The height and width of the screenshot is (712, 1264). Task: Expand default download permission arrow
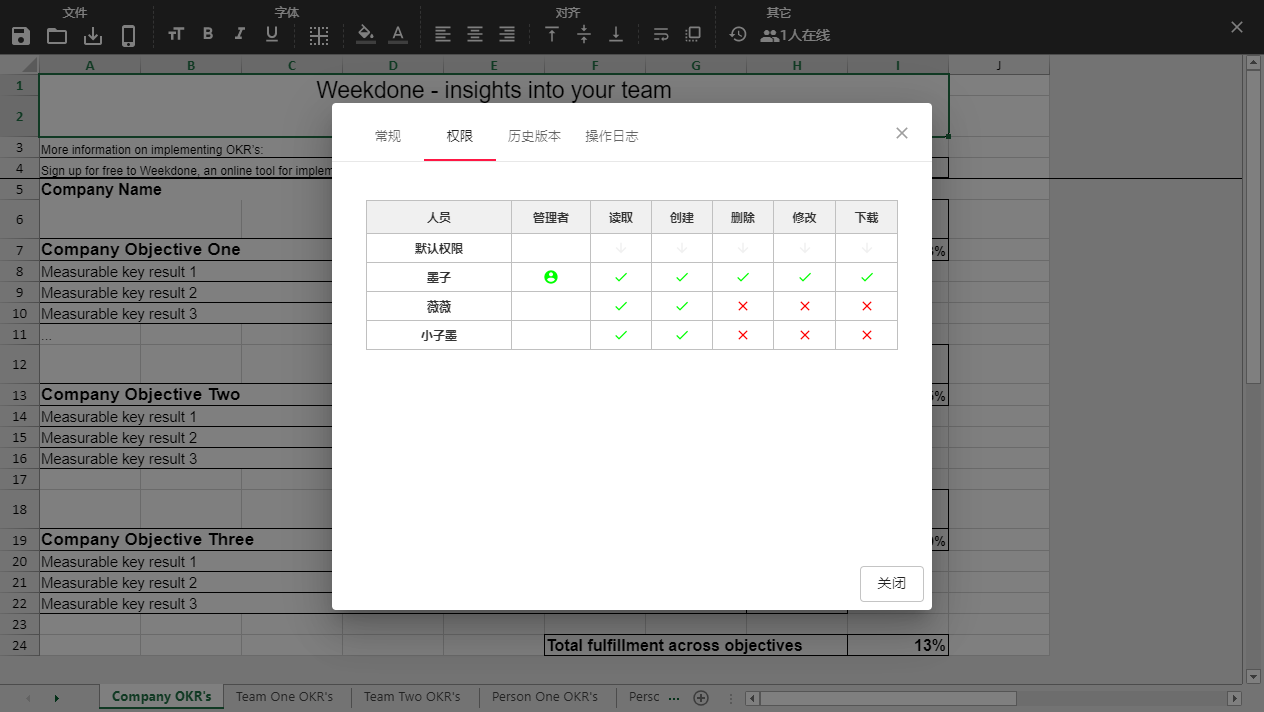pyautogui.click(x=866, y=248)
